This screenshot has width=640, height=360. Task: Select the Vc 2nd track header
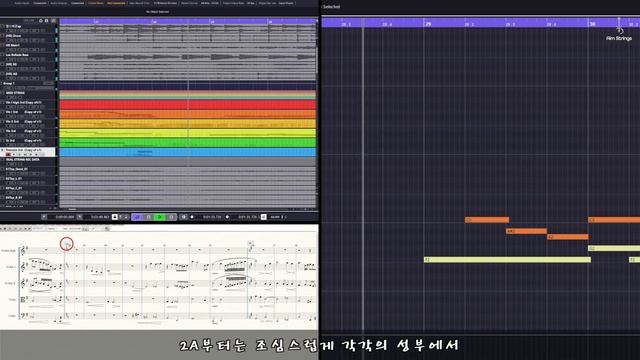(x=28, y=141)
